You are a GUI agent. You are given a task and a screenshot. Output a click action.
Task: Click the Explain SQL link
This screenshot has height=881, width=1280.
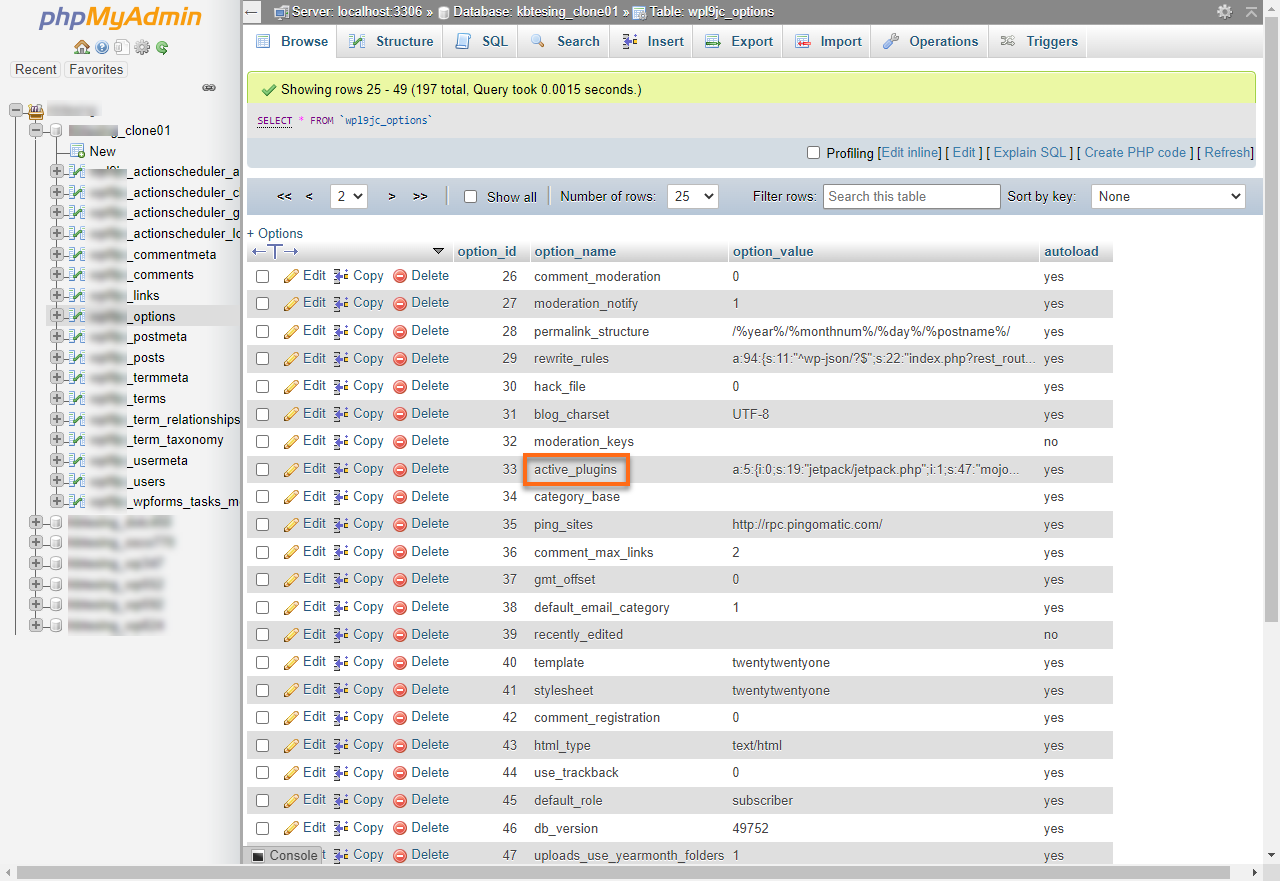pos(1029,152)
